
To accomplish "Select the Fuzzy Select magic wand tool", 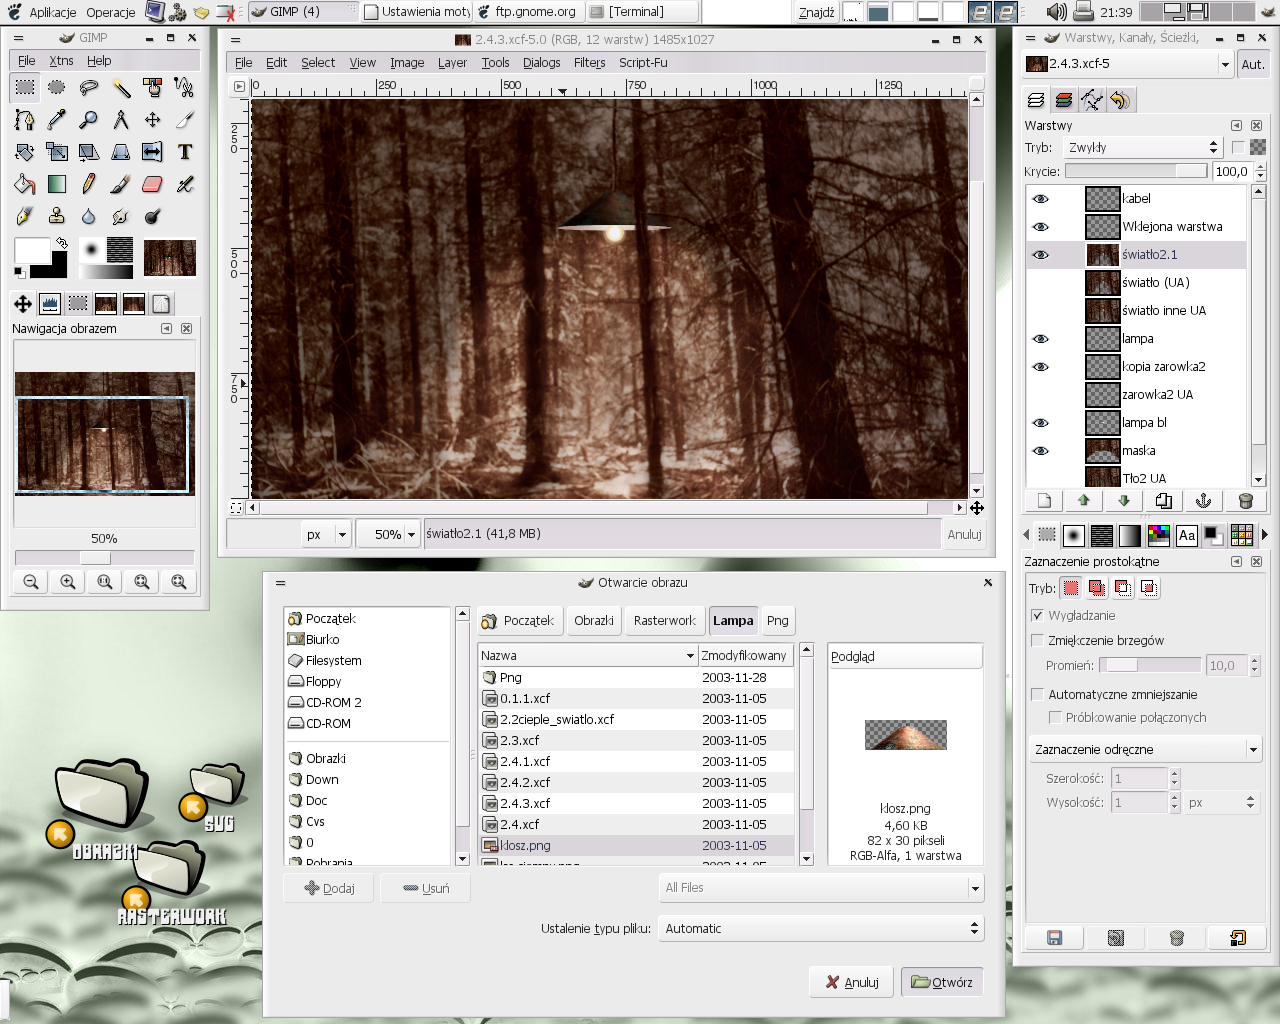I will (x=121, y=88).
